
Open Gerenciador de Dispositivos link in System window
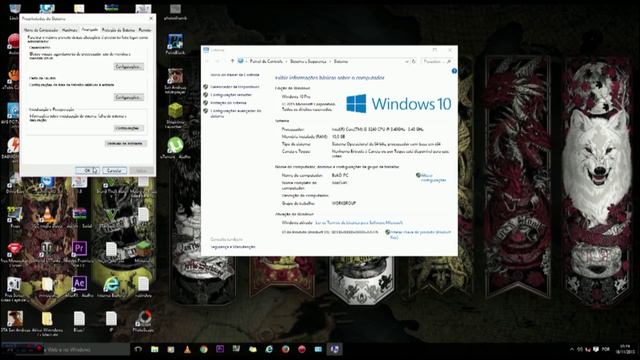(235, 87)
